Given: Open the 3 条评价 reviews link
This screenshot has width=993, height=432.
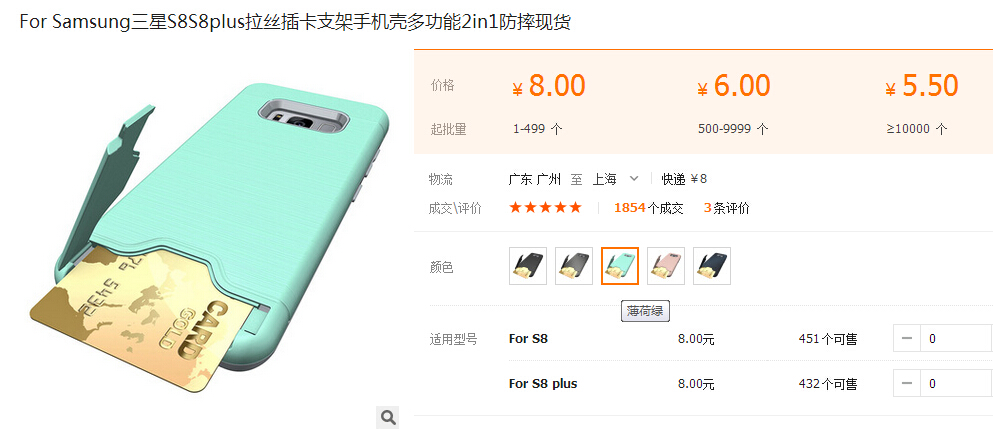Looking at the screenshot, I should coord(726,208).
